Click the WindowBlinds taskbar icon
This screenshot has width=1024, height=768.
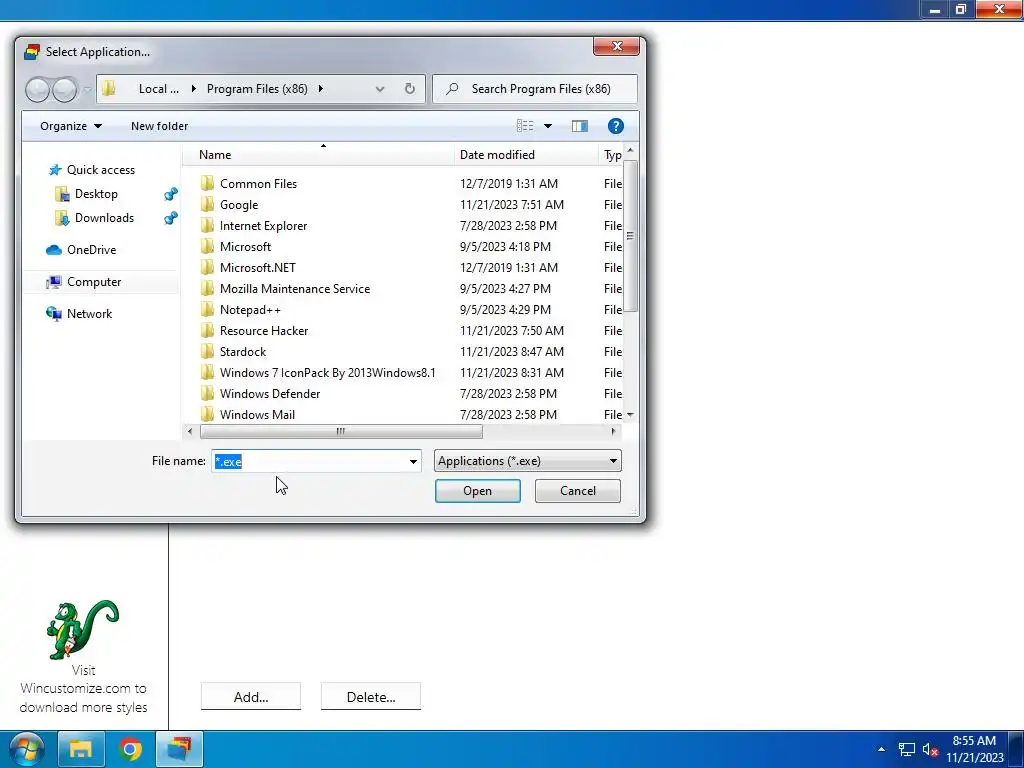(x=180, y=749)
